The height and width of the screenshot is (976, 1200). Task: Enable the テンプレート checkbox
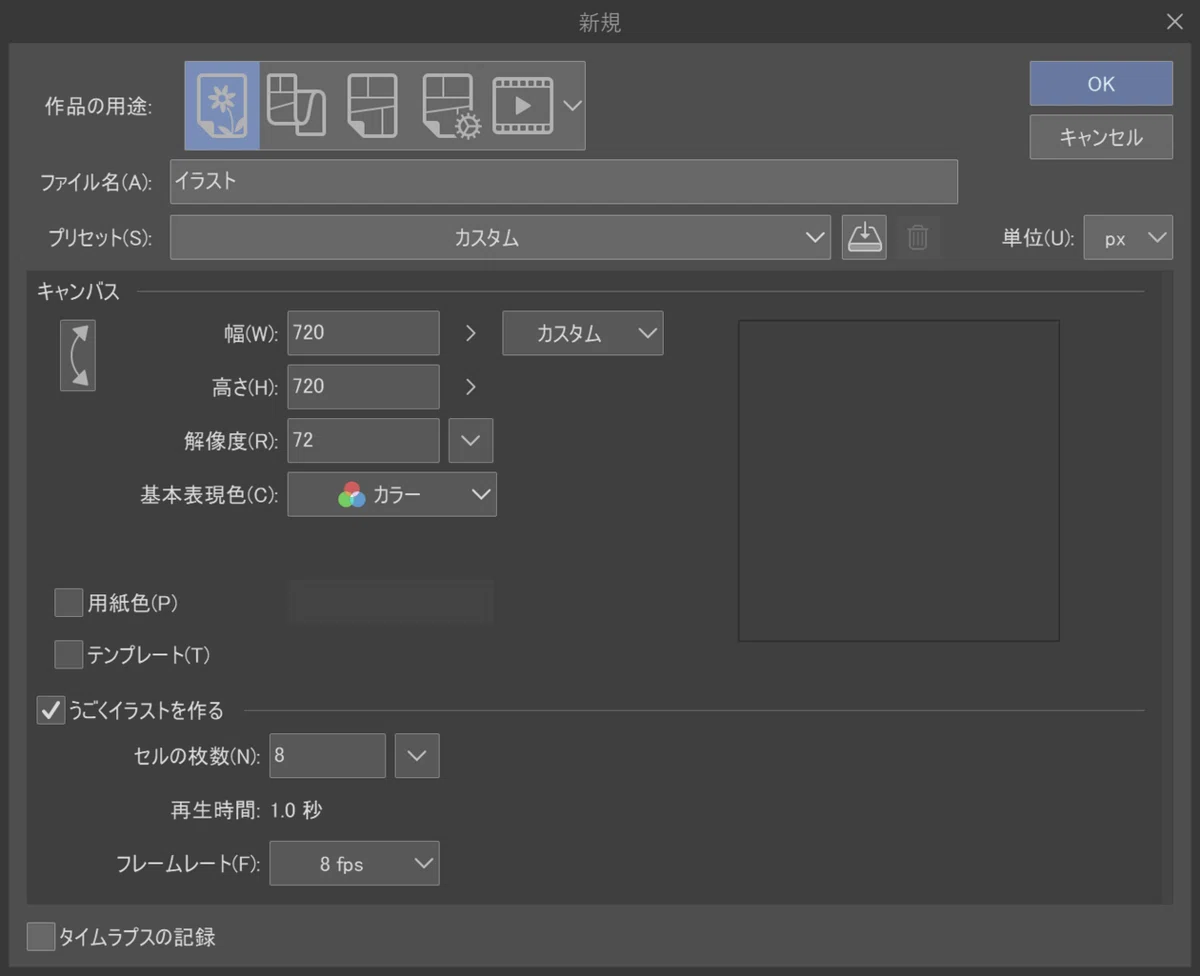[69, 655]
